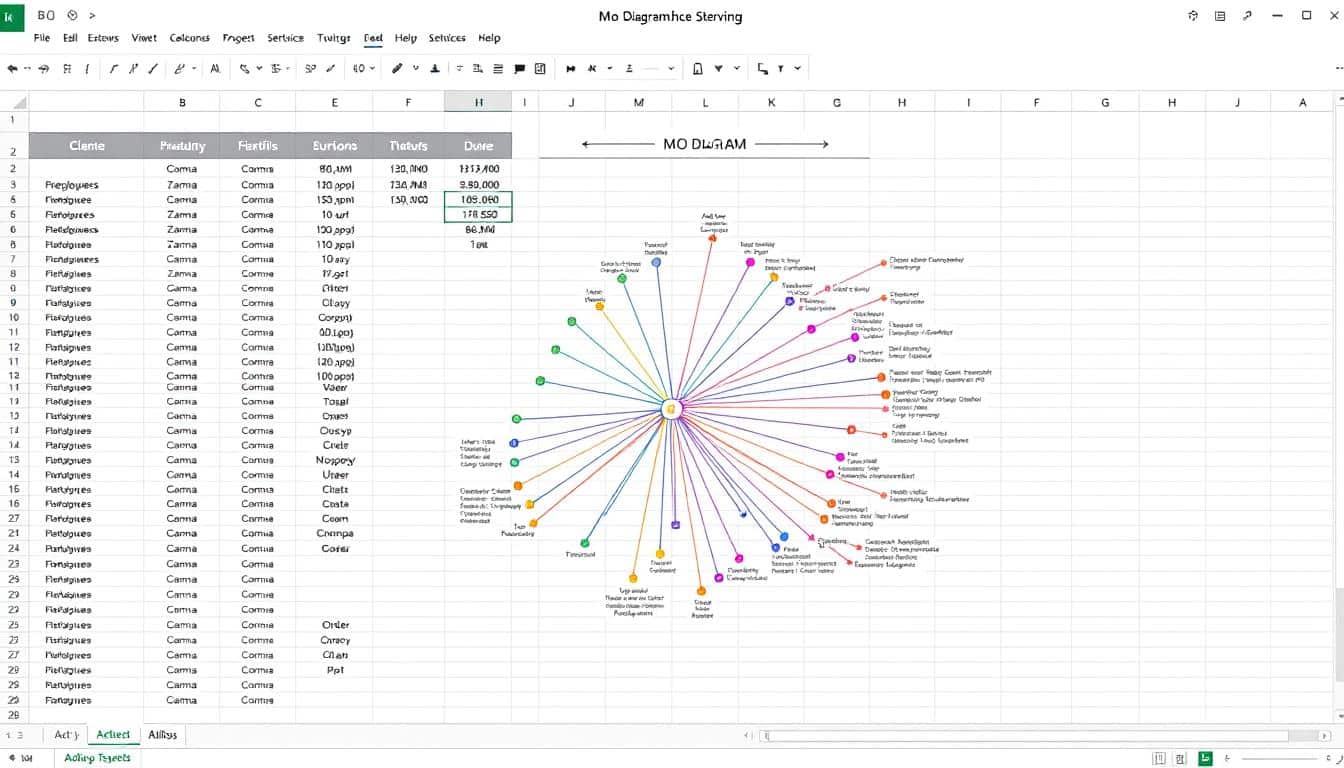
Task: Switch to the 'Act-y' sheet tab
Action: 66,734
